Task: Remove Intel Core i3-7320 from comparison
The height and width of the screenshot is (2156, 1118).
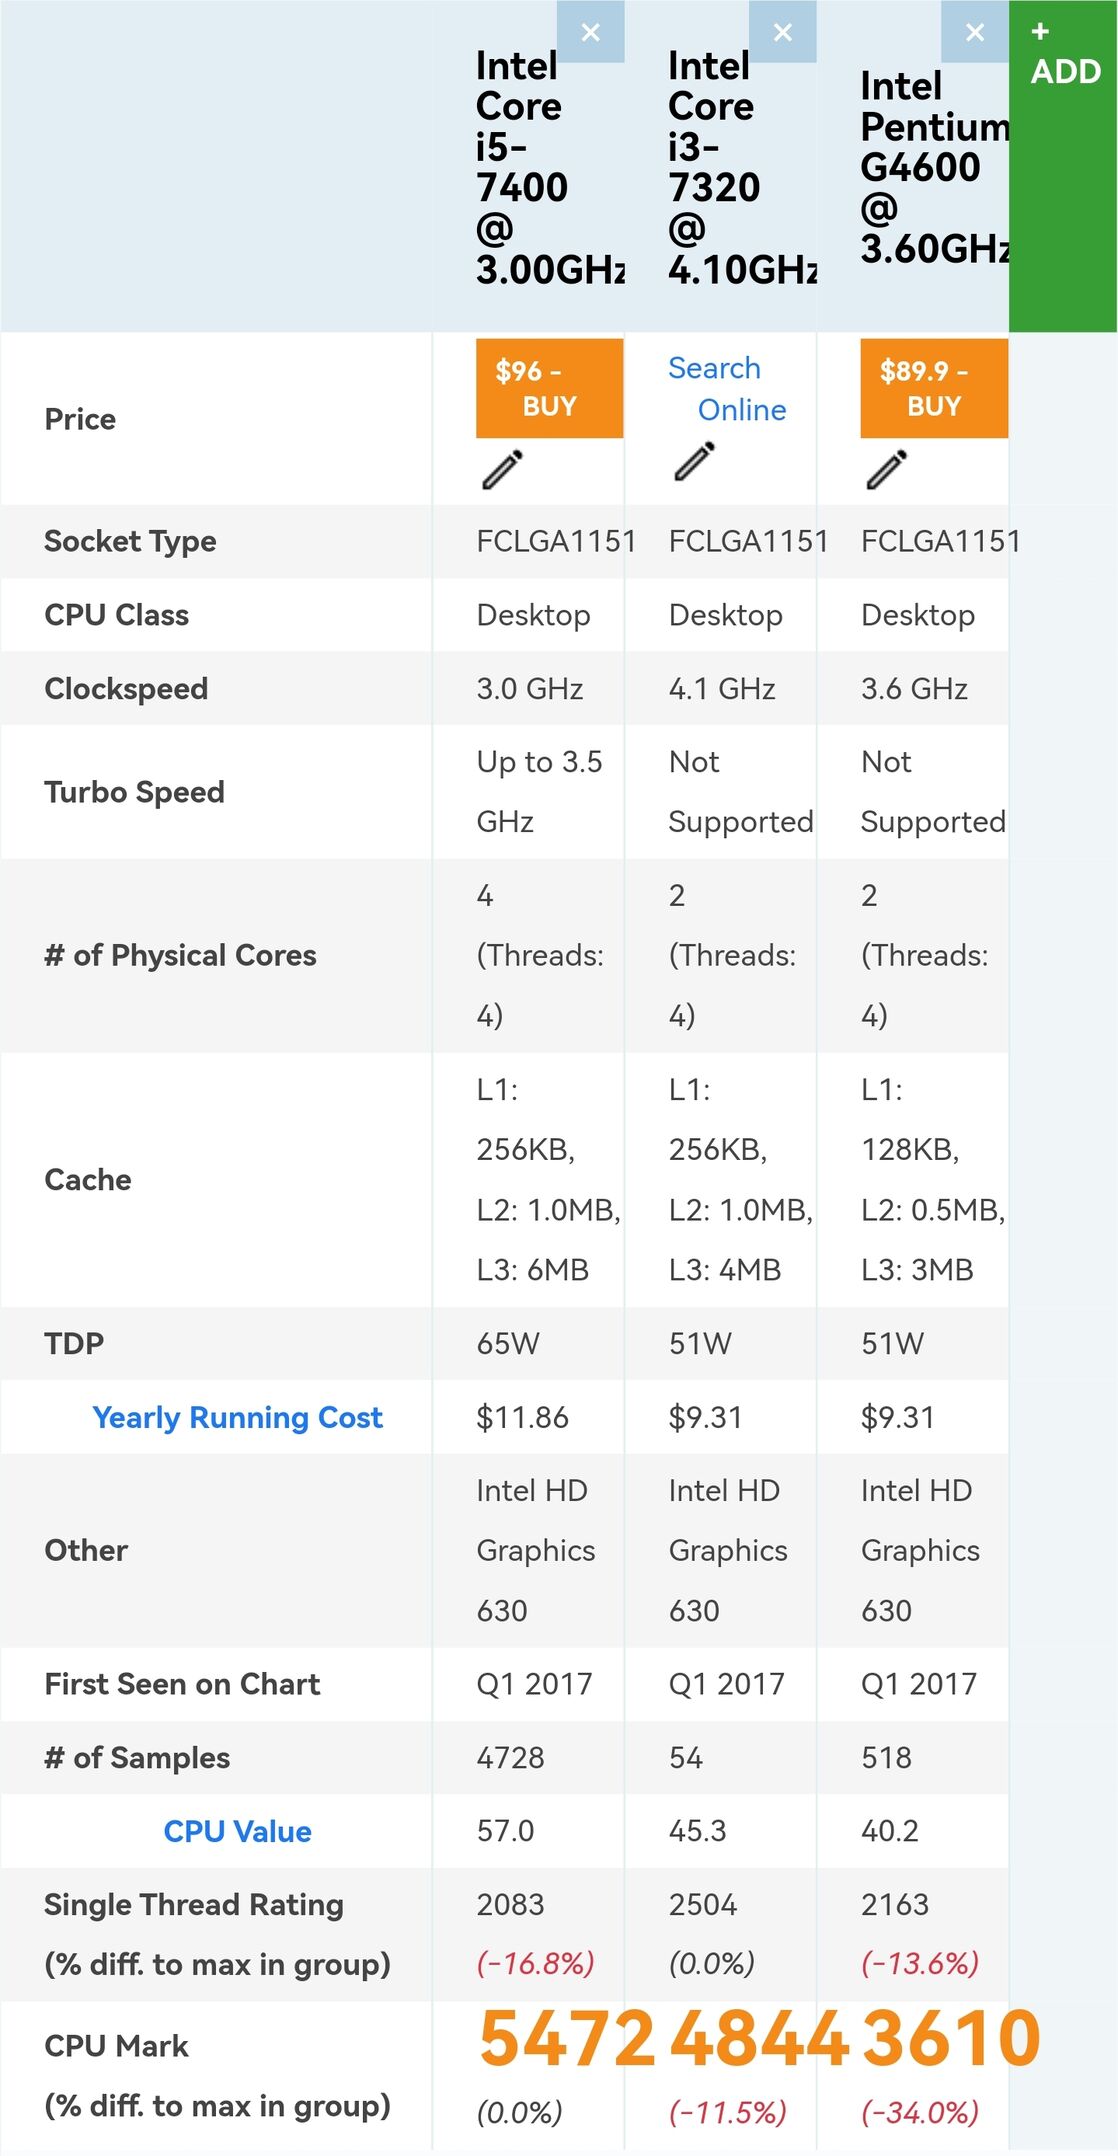Action: pos(782,32)
